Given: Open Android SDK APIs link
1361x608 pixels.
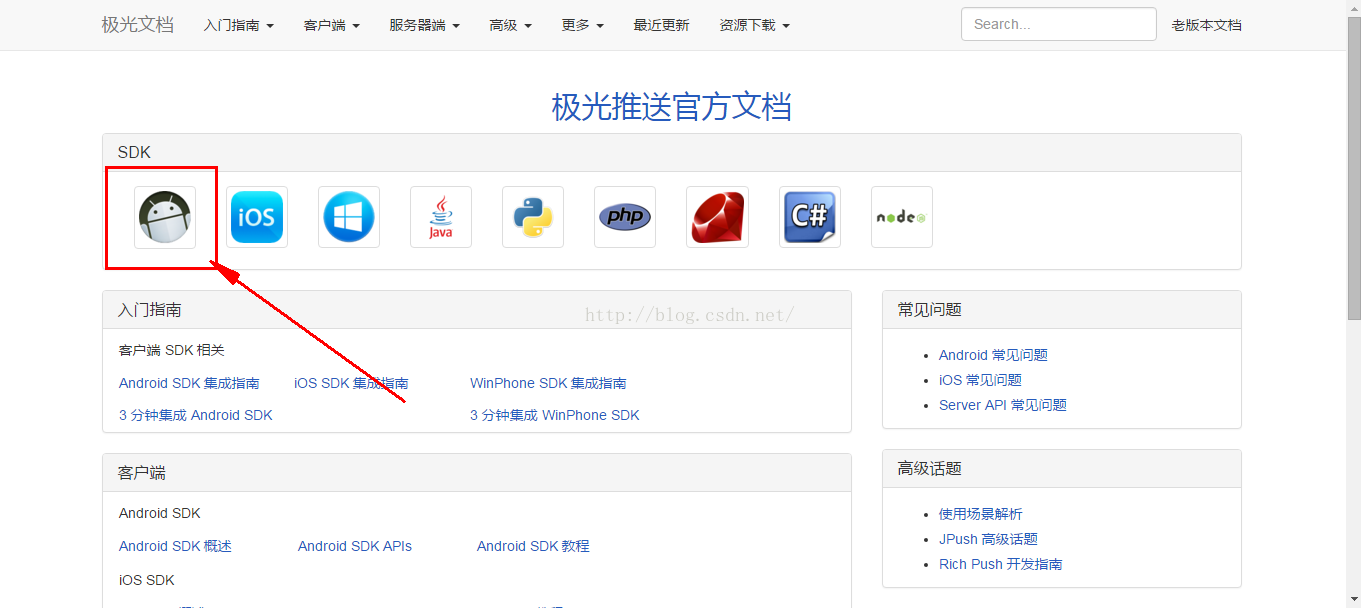Looking at the screenshot, I should [x=355, y=546].
